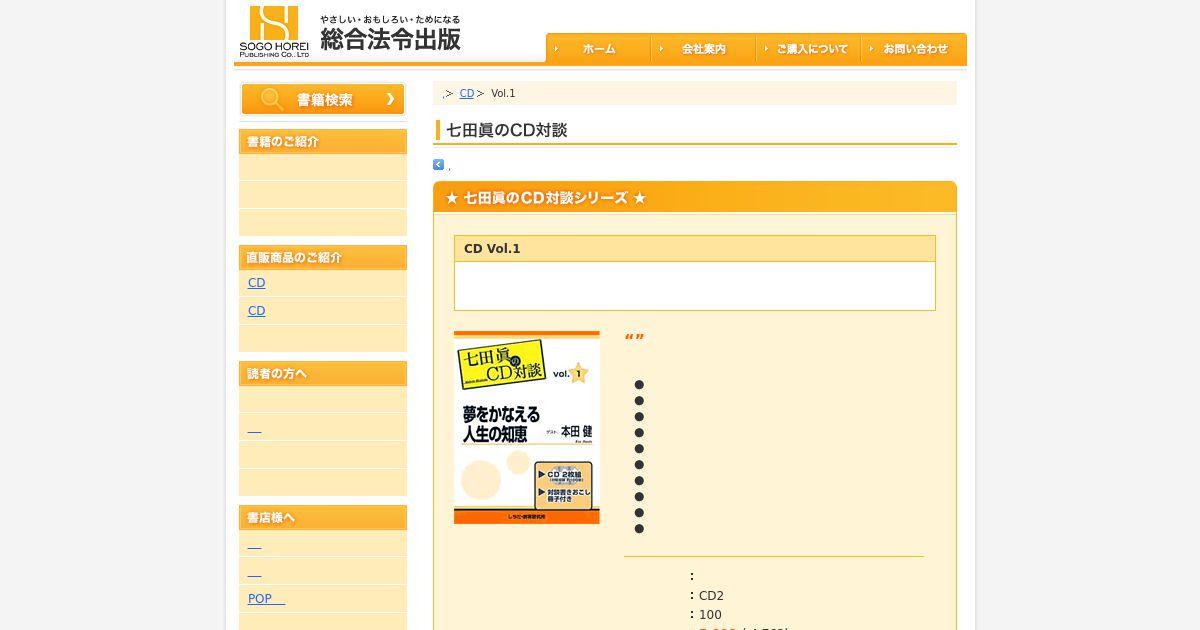Click the magnifier icon on 書籍検索
The width and height of the screenshot is (1200, 630).
[x=271, y=99]
